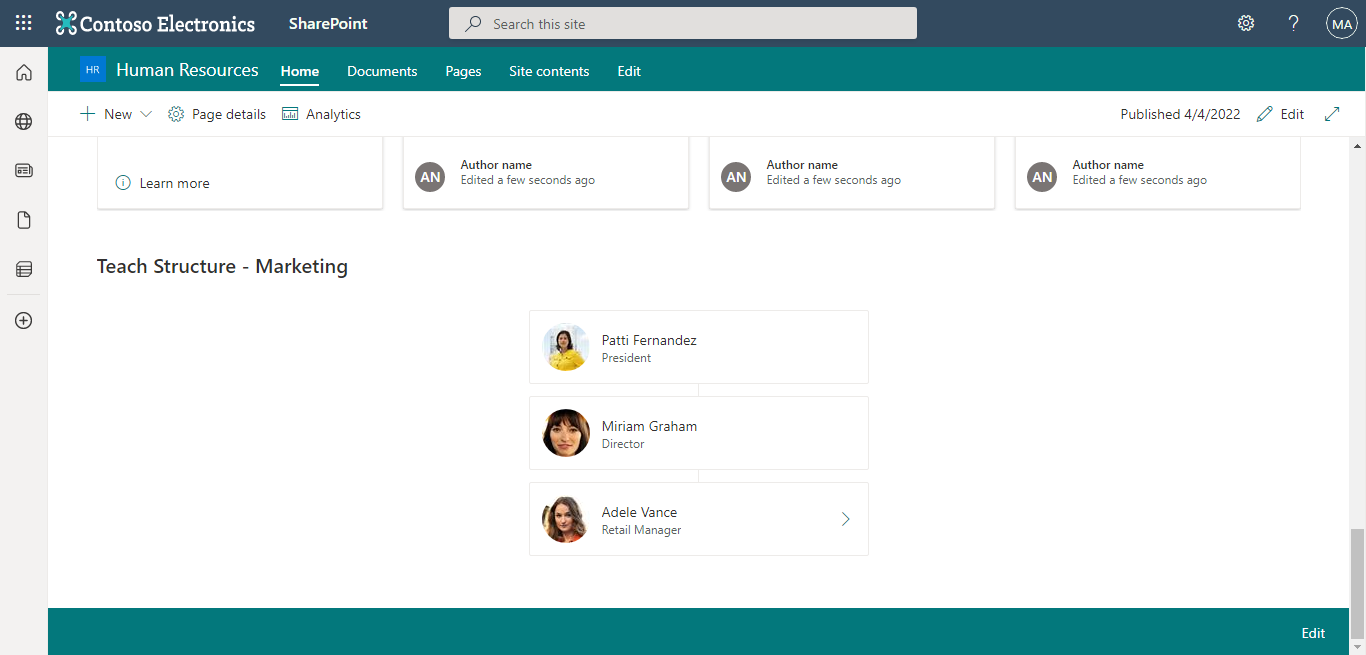
Task: Select the globe icon in the sidebar
Action: pos(23,121)
